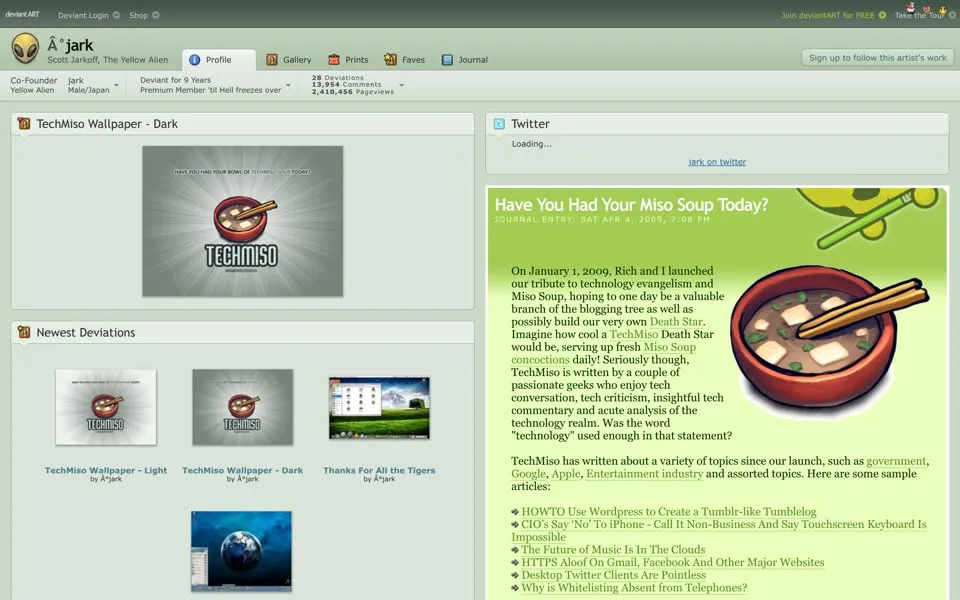Viewport: 960px width, 600px height.
Task: Expand the Deviant Login dropdown arrow
Action: (116, 15)
